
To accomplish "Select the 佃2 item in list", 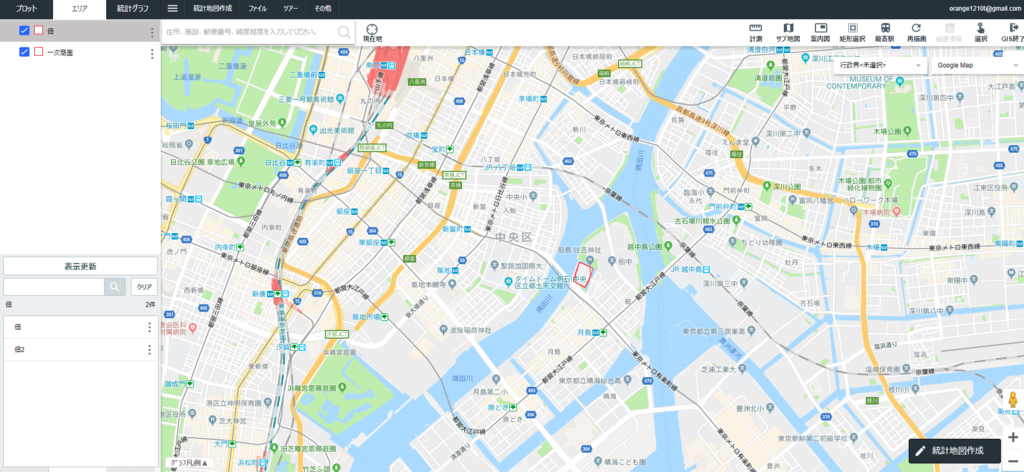I will (80, 349).
